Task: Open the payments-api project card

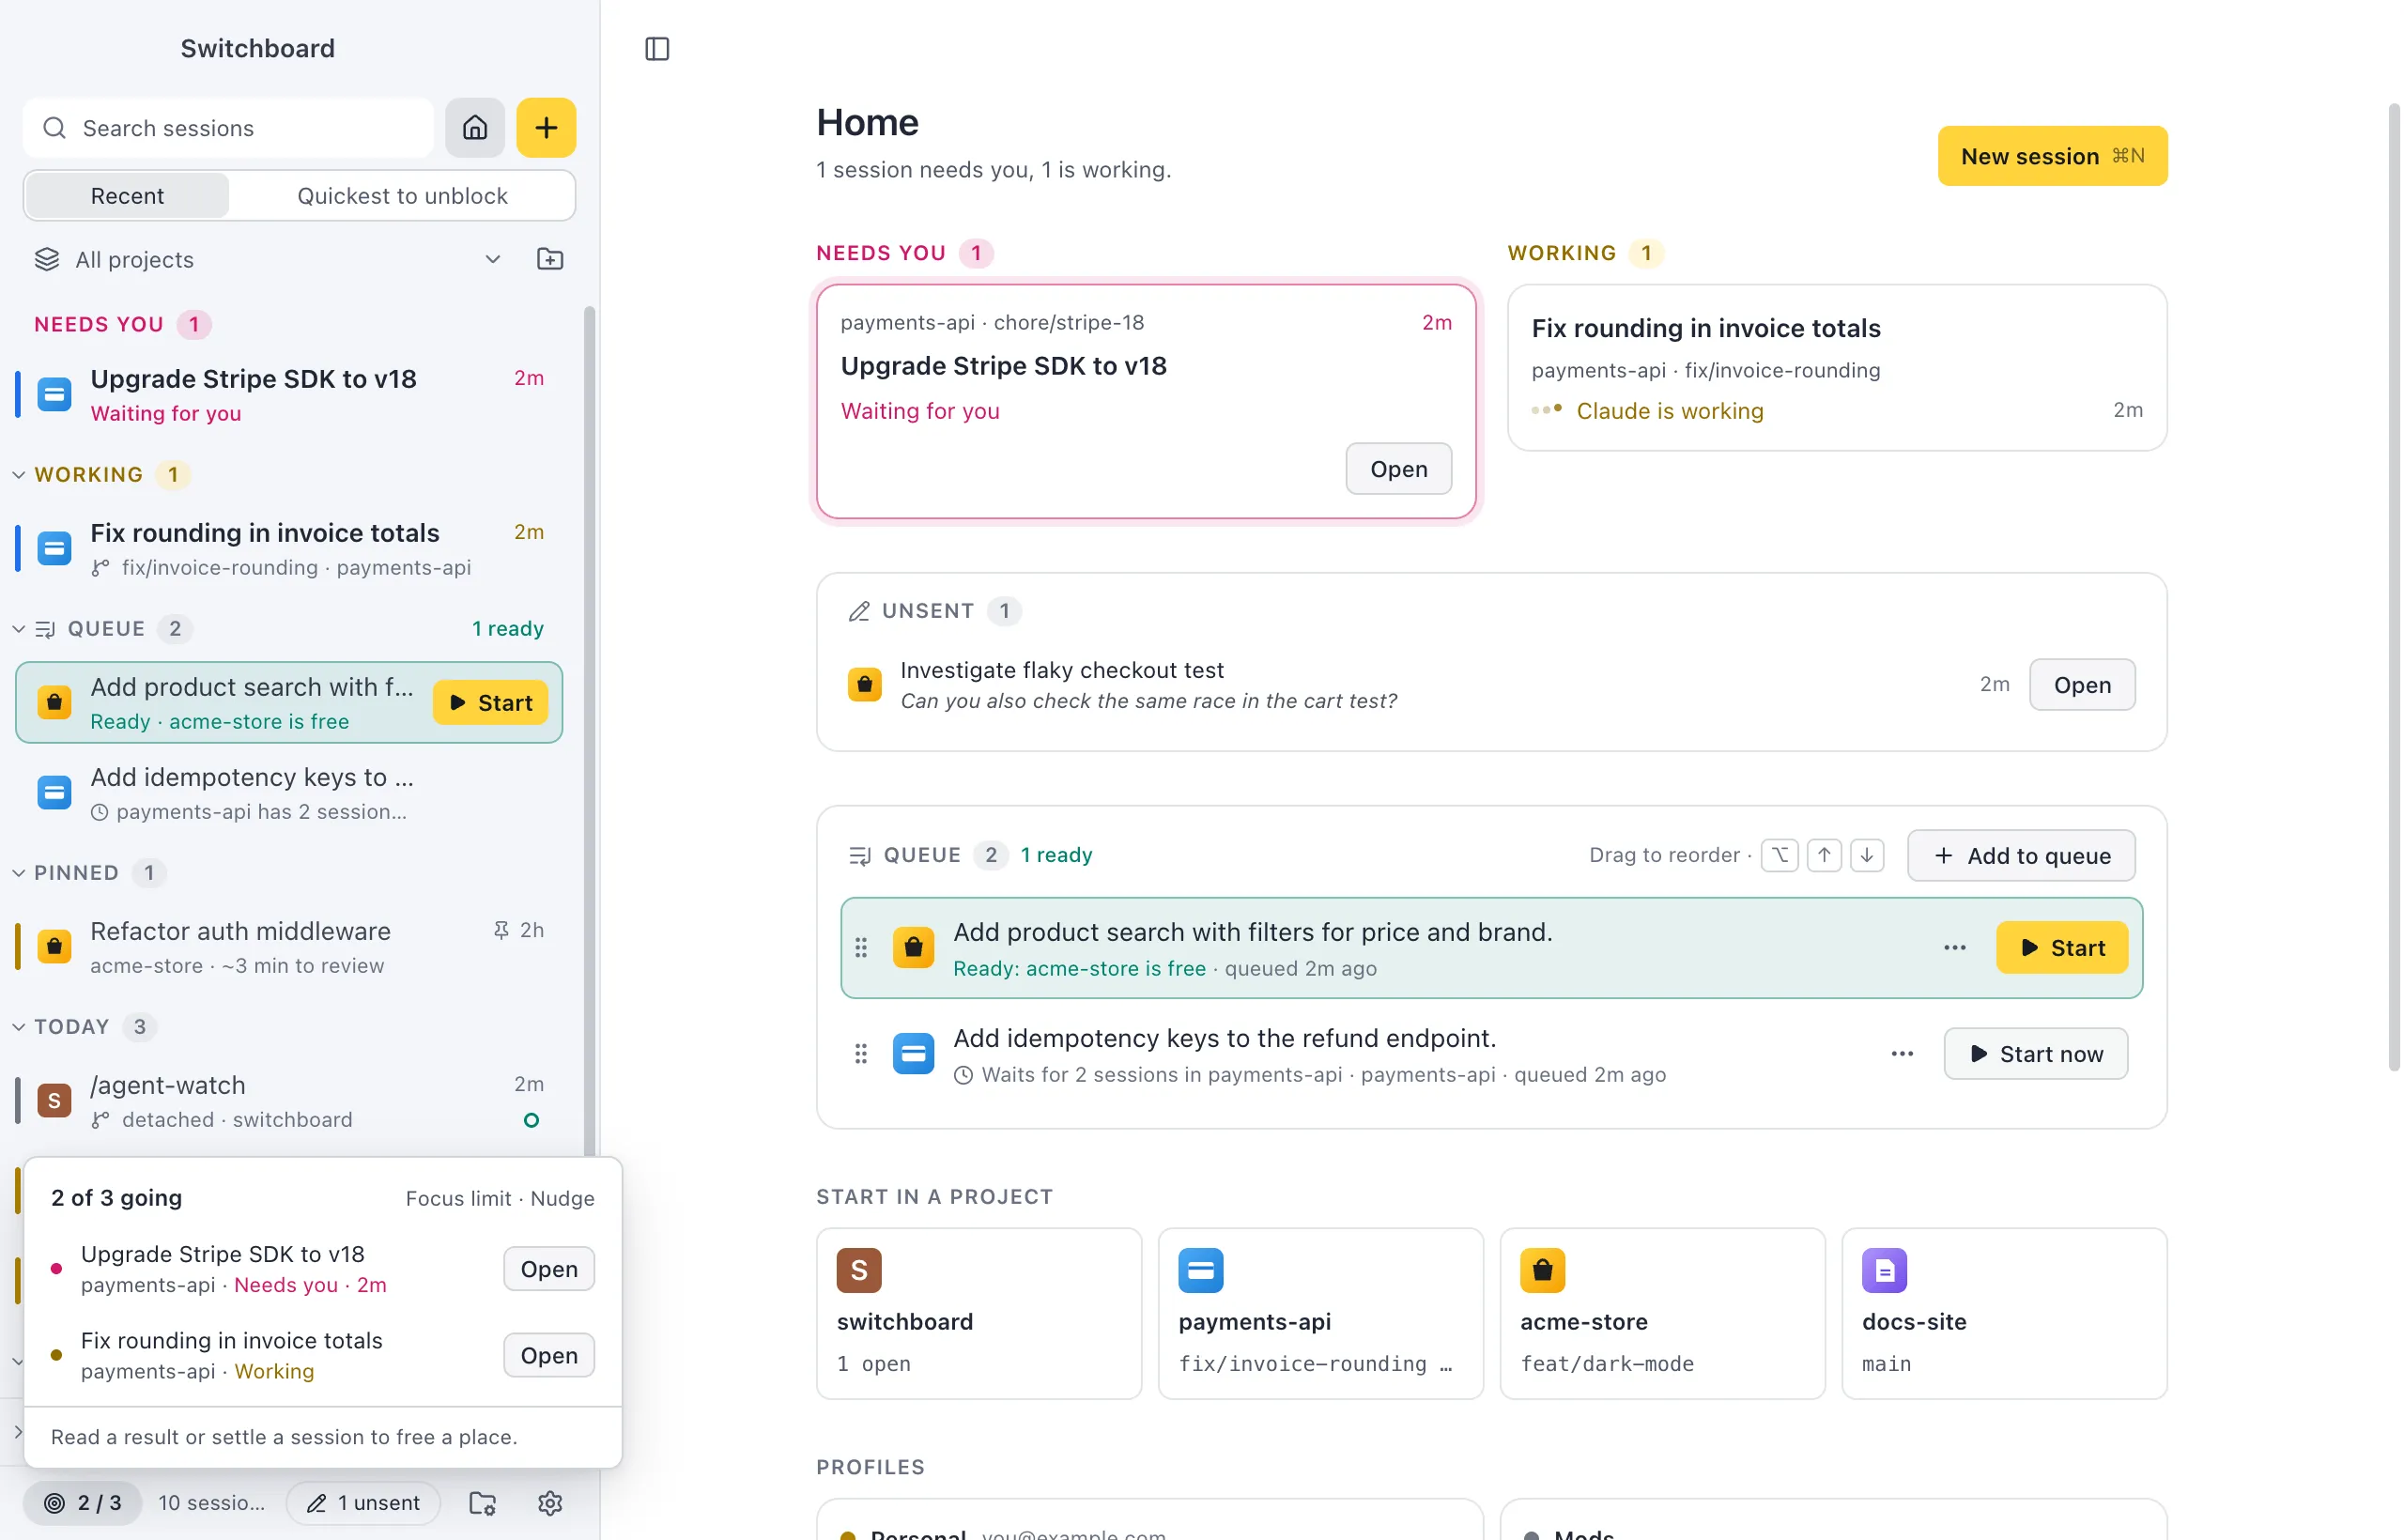Action: coord(1320,1312)
